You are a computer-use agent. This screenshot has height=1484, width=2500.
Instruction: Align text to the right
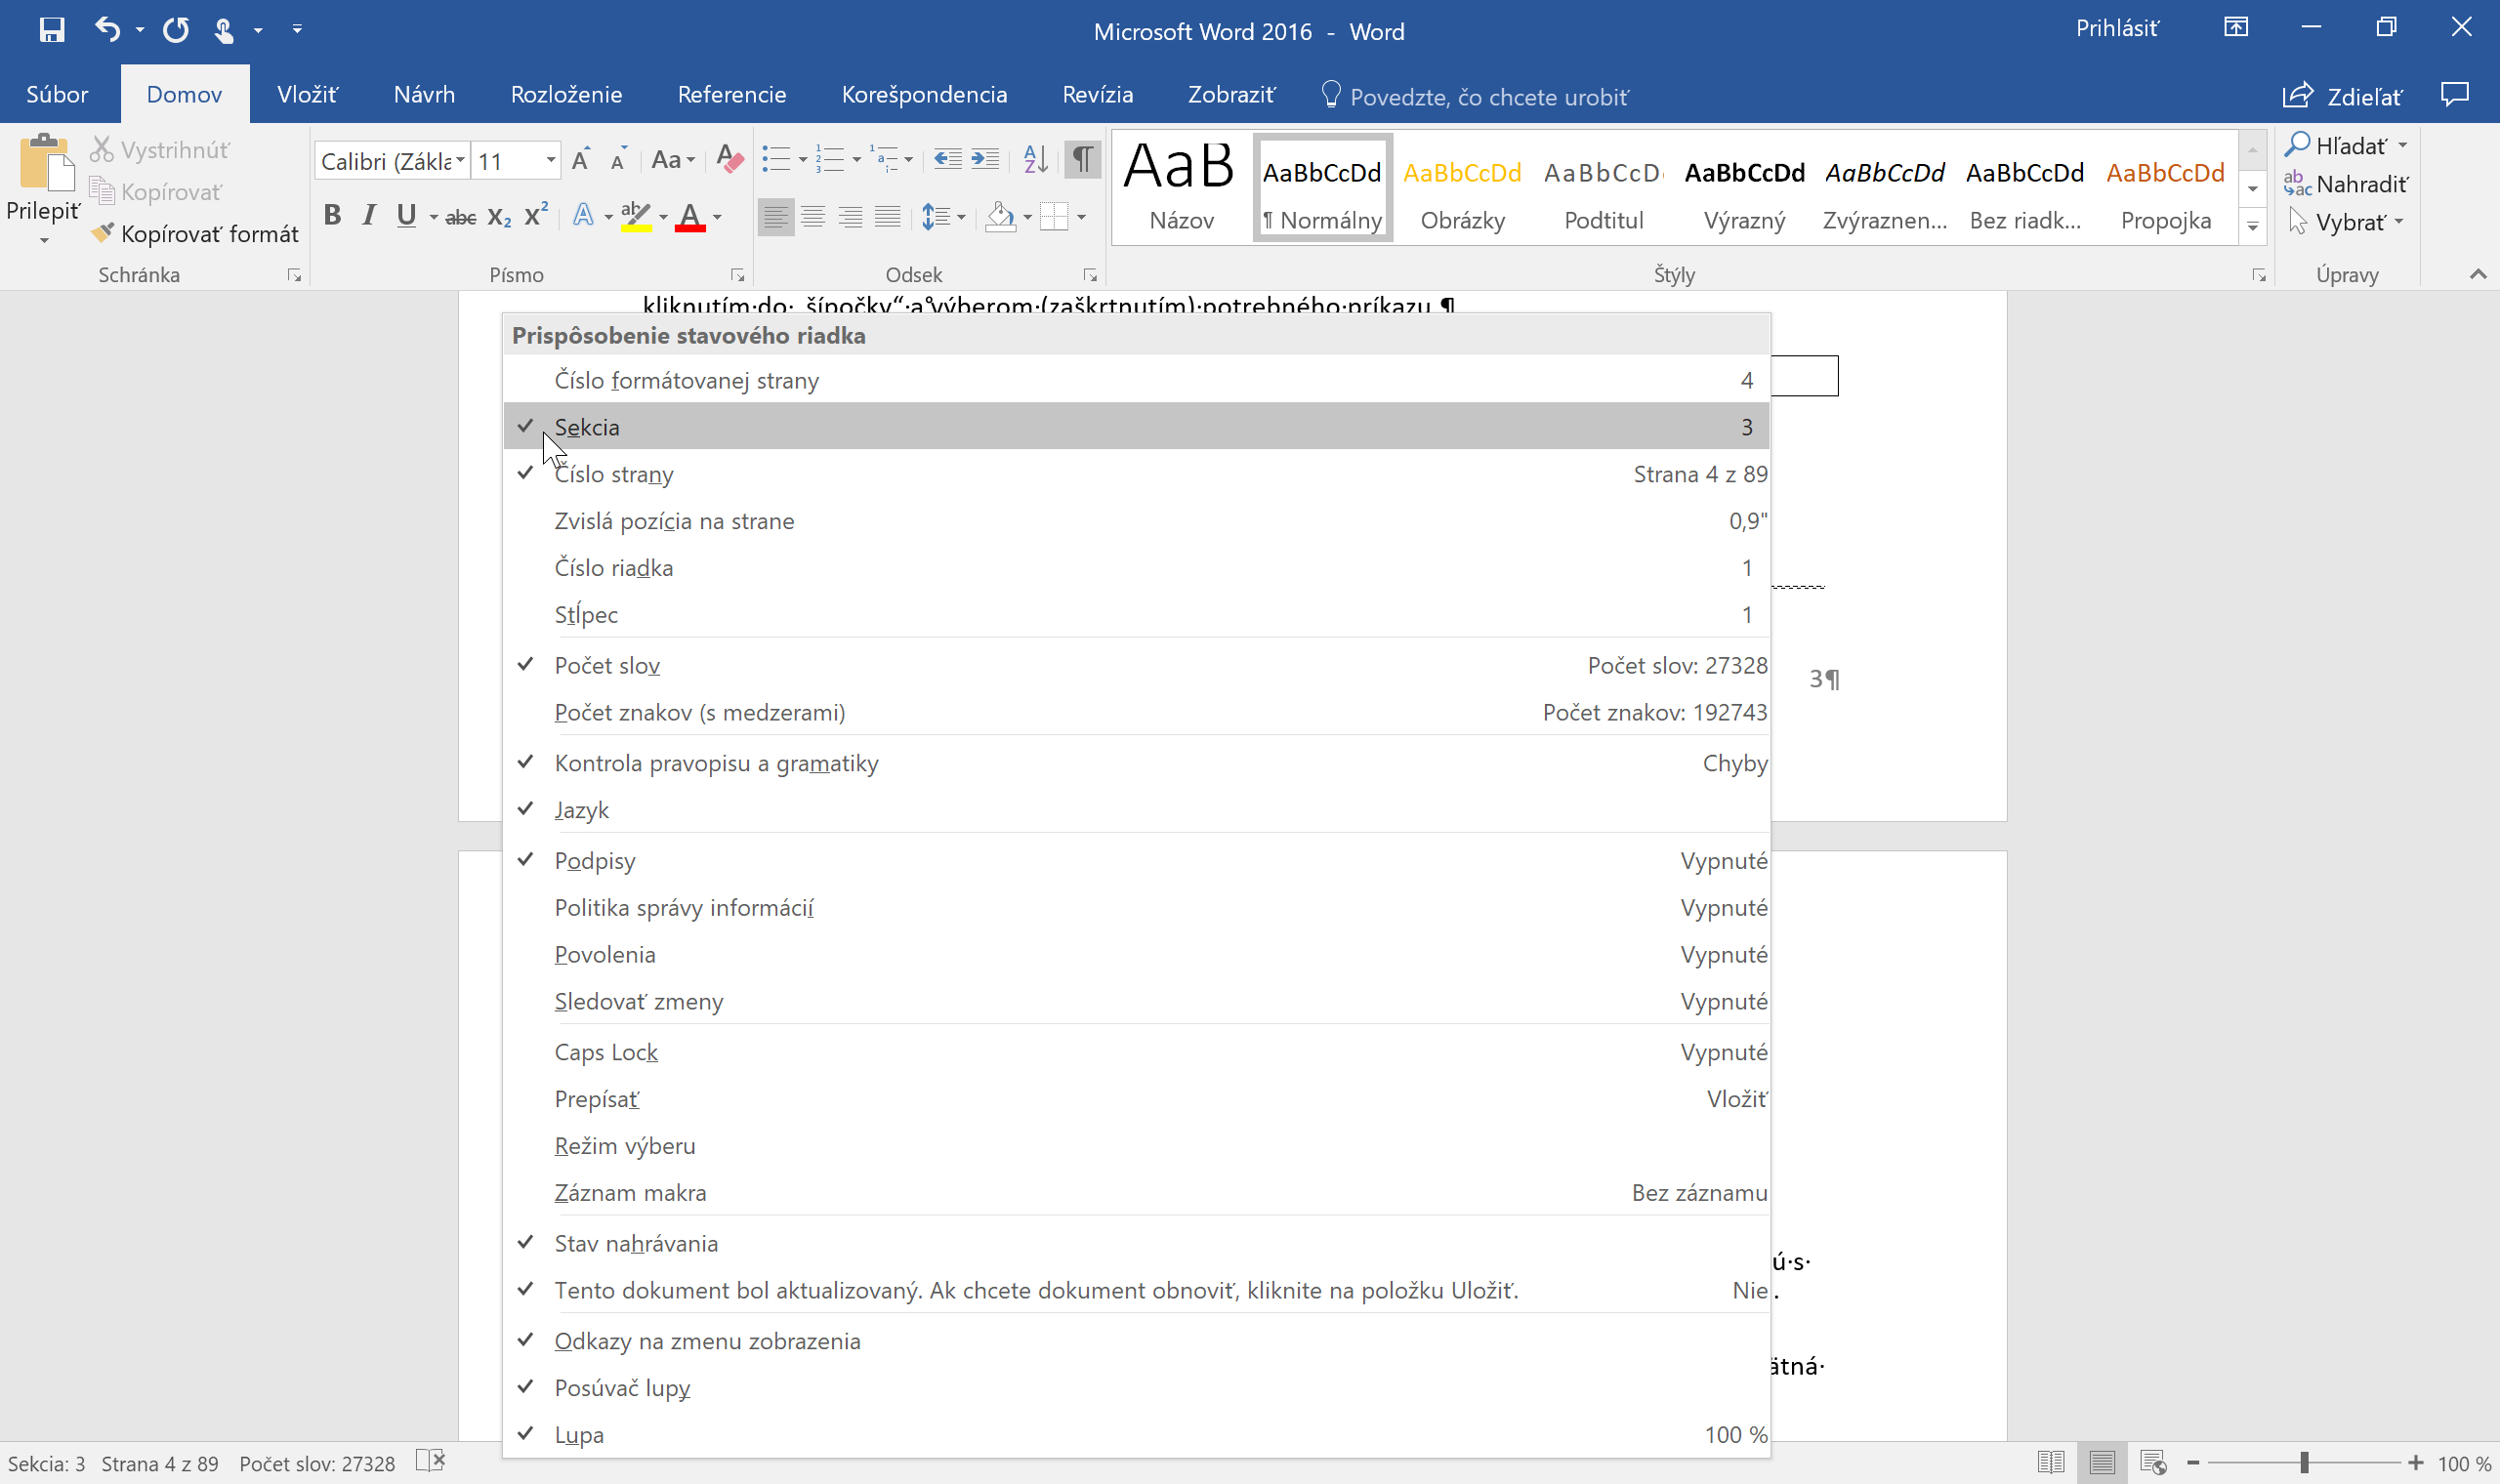tap(850, 216)
